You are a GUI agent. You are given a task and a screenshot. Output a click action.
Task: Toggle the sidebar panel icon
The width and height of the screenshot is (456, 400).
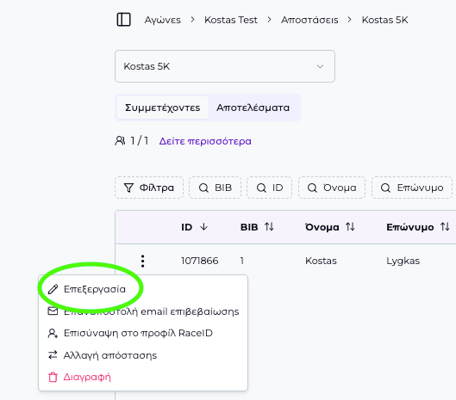click(124, 20)
